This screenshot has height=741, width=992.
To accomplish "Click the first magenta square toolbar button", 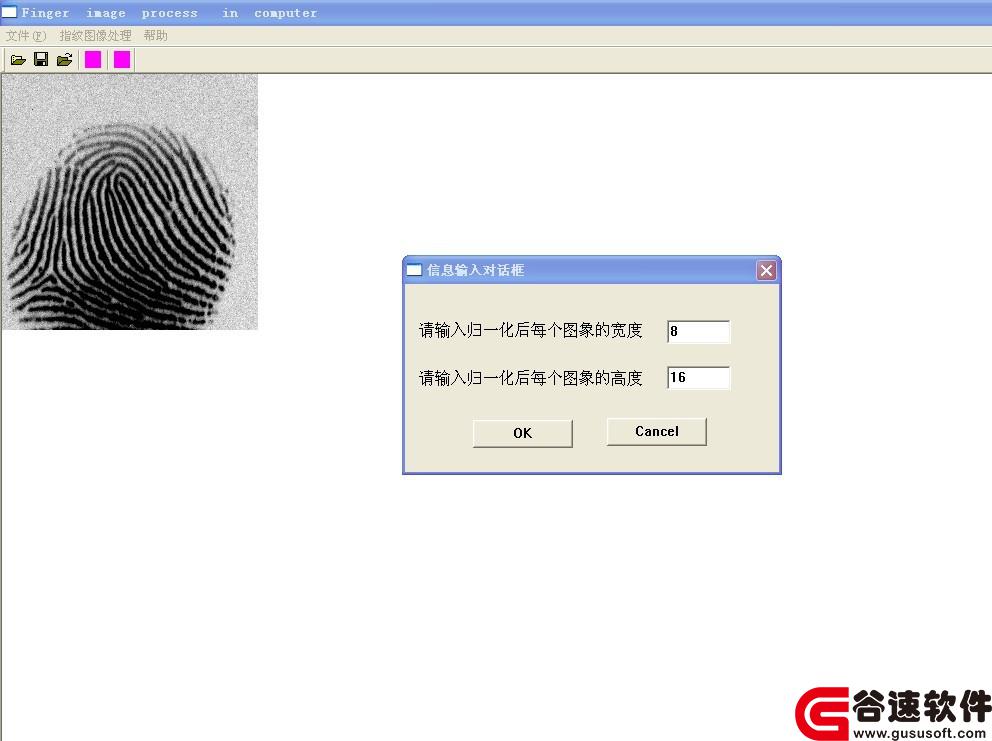I will [93, 60].
